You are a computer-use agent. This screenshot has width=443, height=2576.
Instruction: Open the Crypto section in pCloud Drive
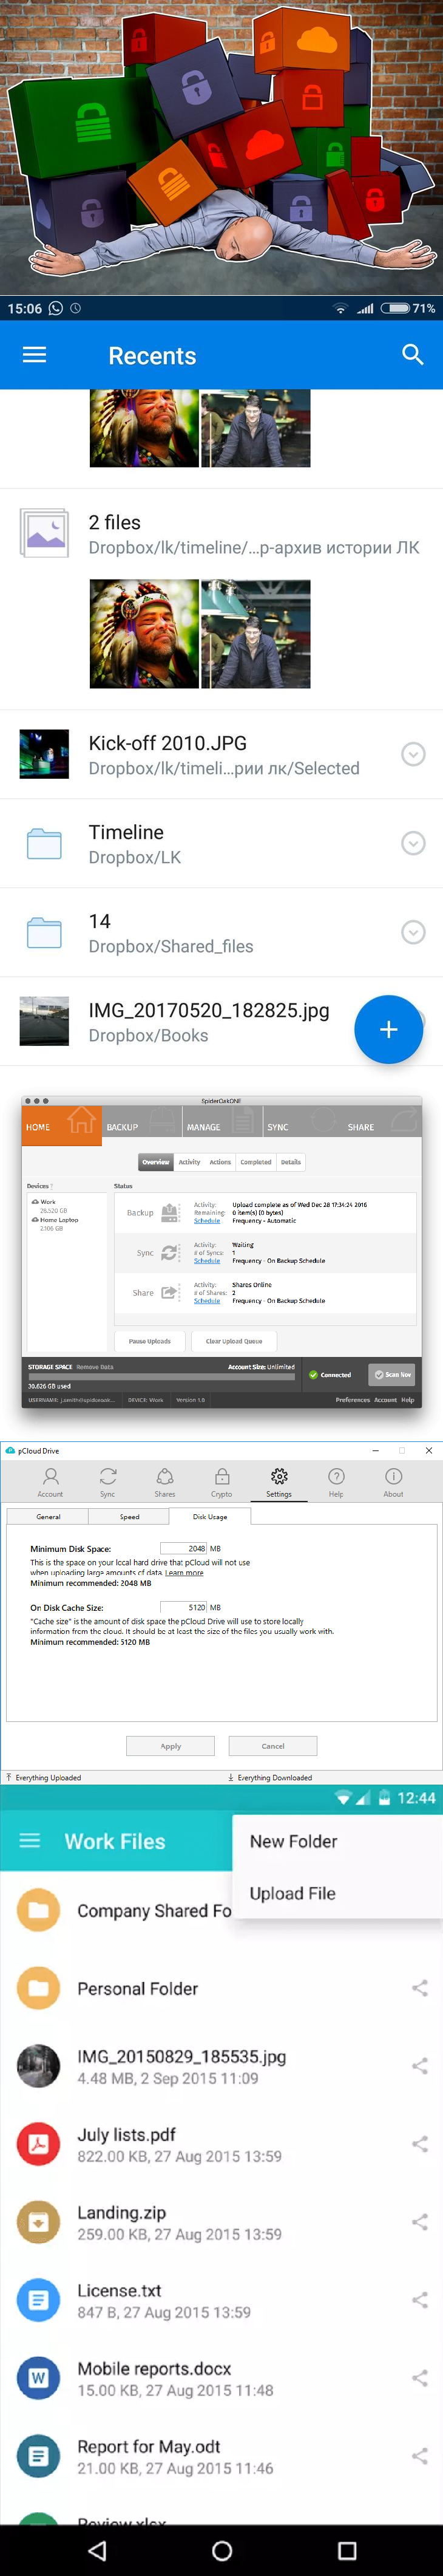pos(222,1482)
